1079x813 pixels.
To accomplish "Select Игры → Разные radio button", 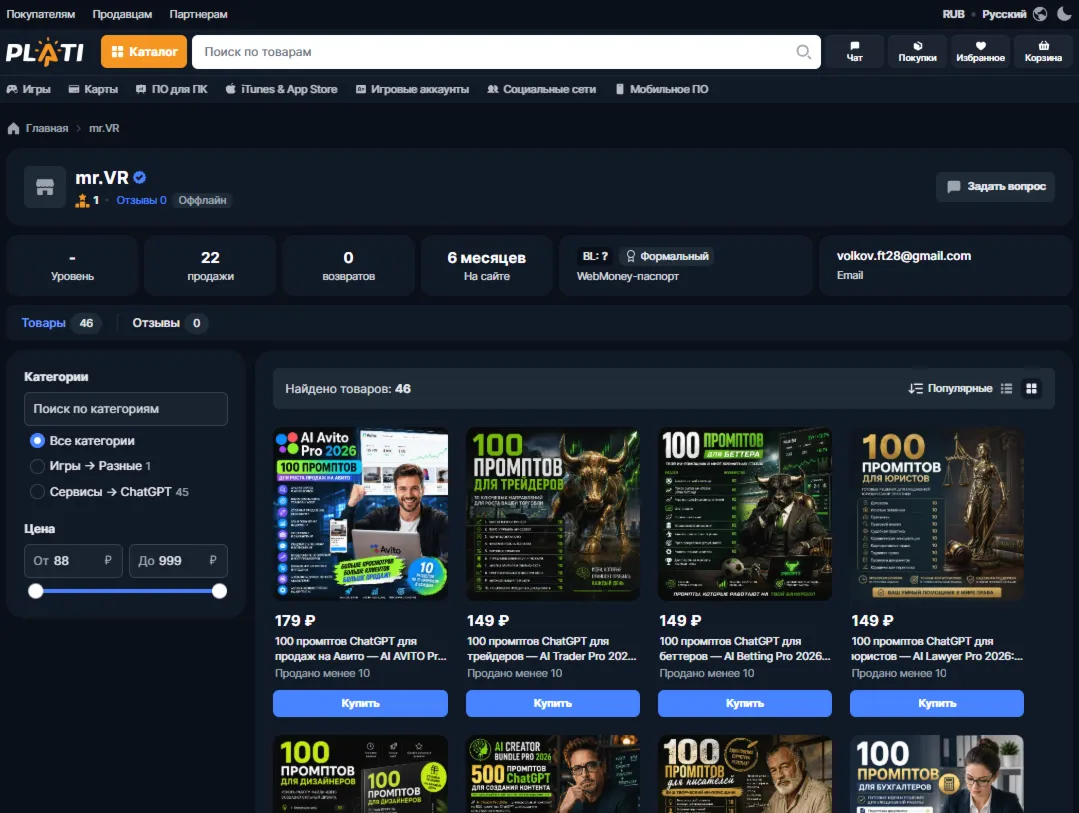I will pyautogui.click(x=37, y=466).
